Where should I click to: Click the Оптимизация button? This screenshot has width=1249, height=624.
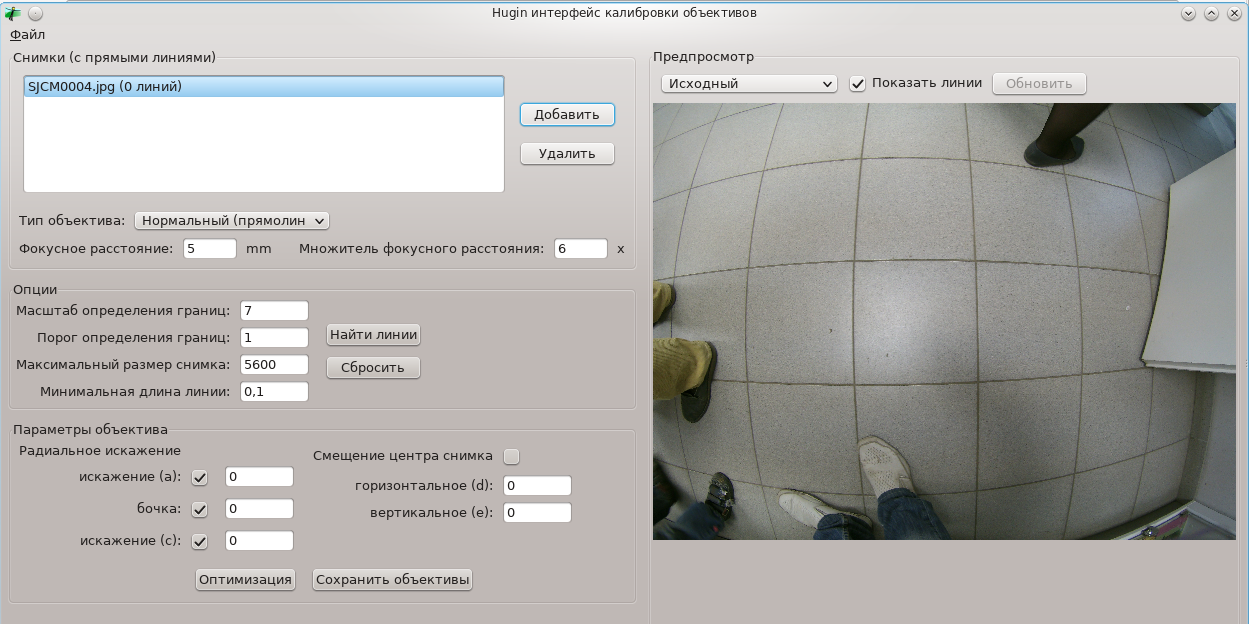pyautogui.click(x=245, y=580)
